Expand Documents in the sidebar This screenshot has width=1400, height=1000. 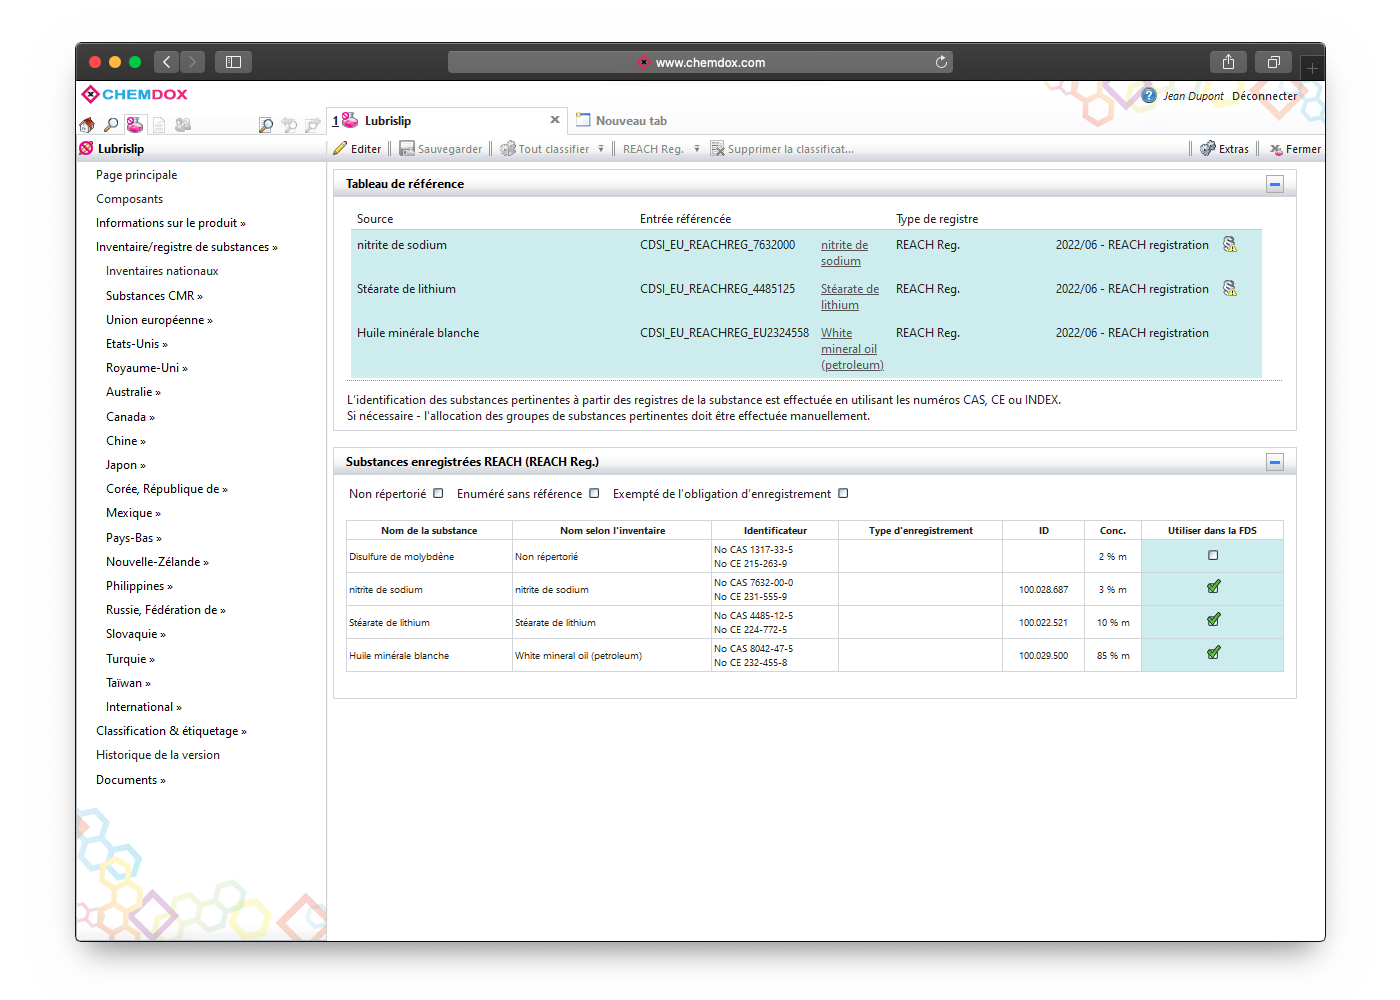tap(131, 780)
